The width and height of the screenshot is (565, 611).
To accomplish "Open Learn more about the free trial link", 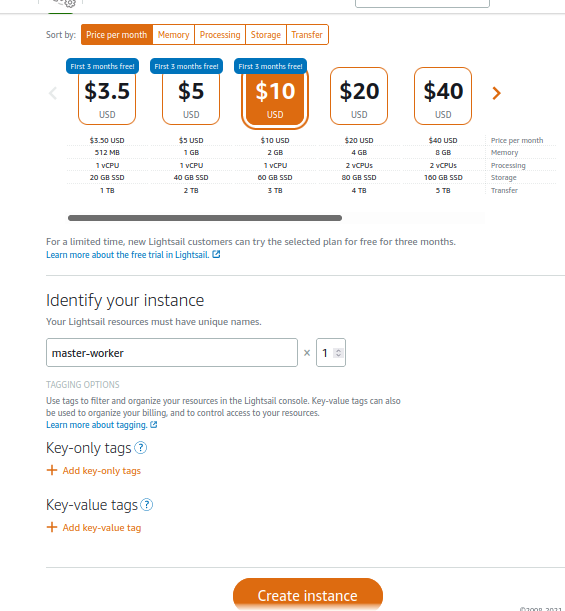I will point(128,255).
